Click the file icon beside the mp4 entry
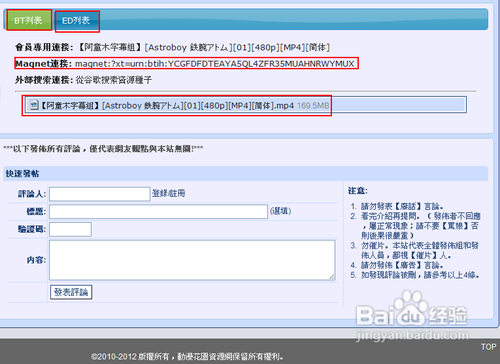This screenshot has height=364, width=500. (34, 105)
